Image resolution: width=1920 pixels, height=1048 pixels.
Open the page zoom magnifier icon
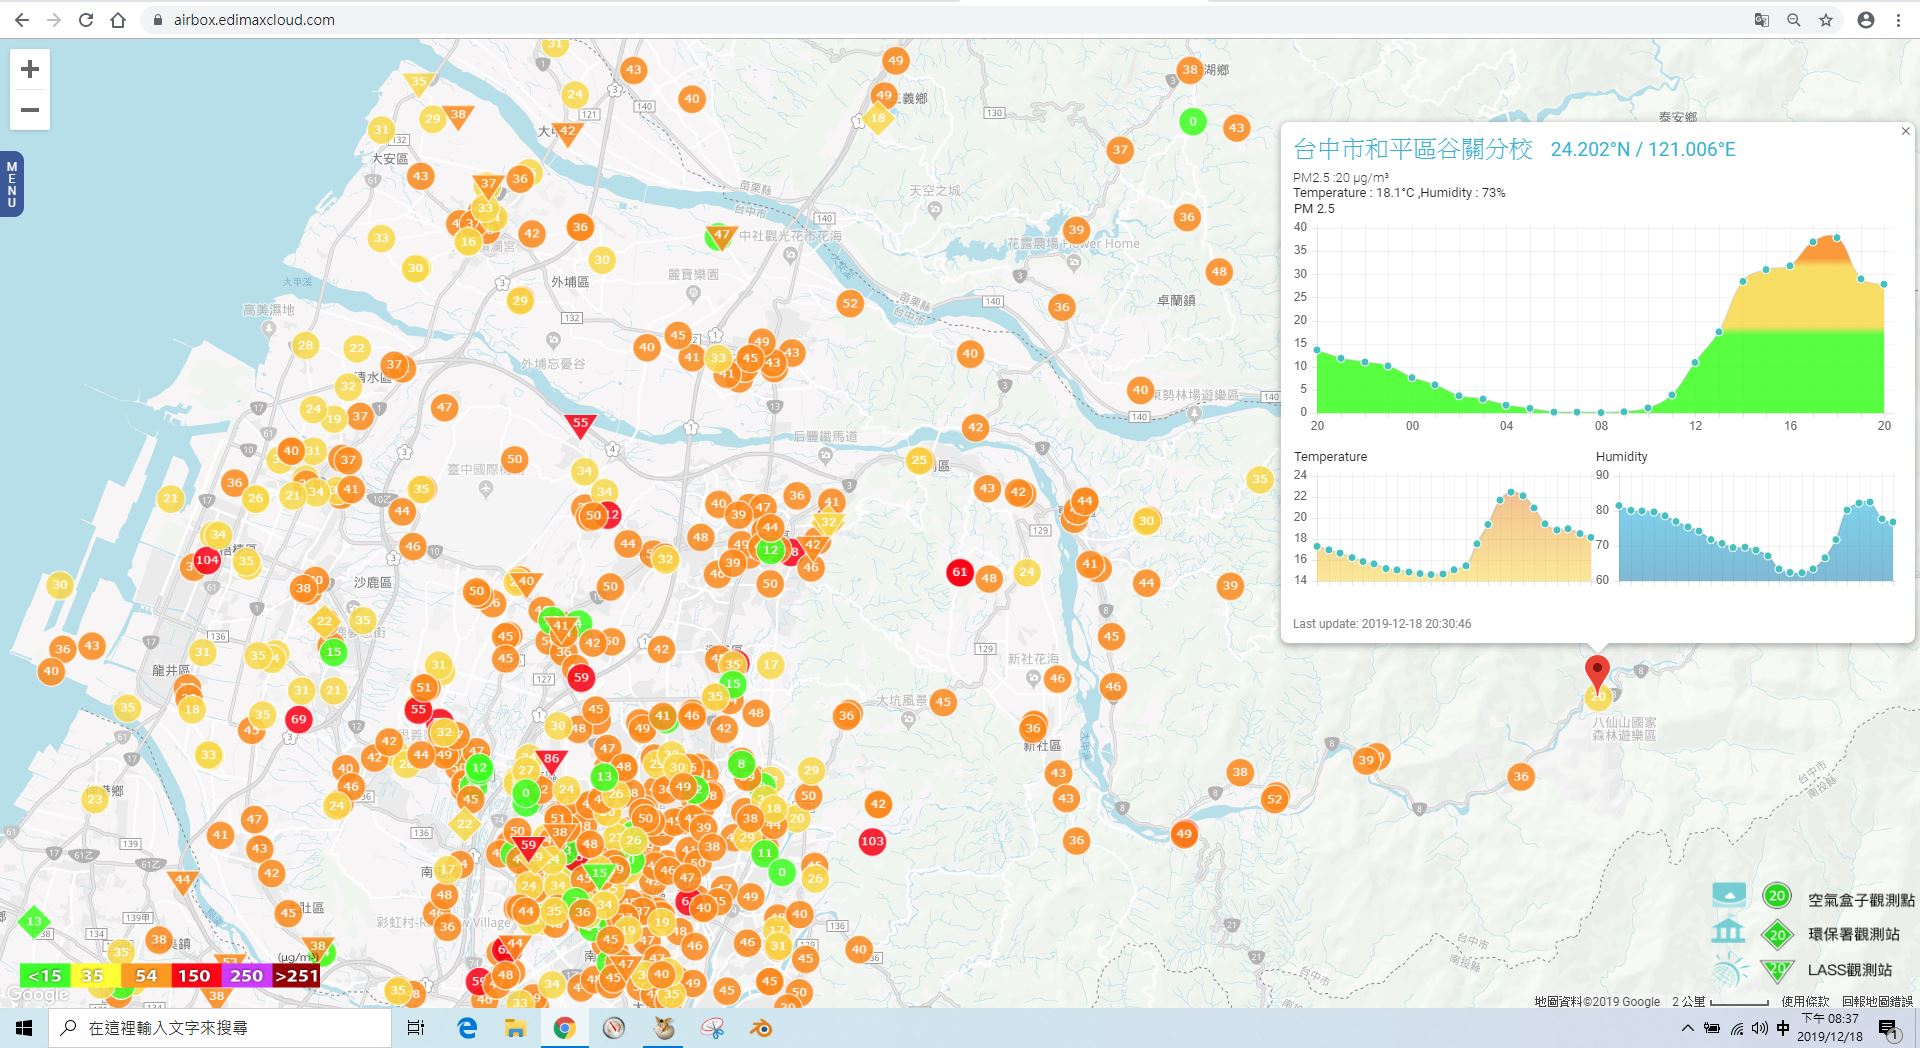[1794, 20]
